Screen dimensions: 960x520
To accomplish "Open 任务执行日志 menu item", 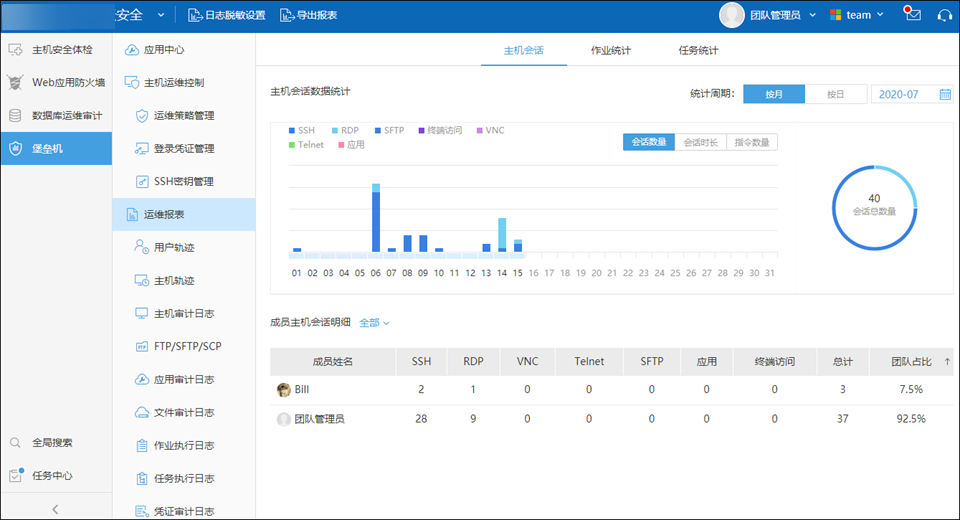I will (x=184, y=479).
